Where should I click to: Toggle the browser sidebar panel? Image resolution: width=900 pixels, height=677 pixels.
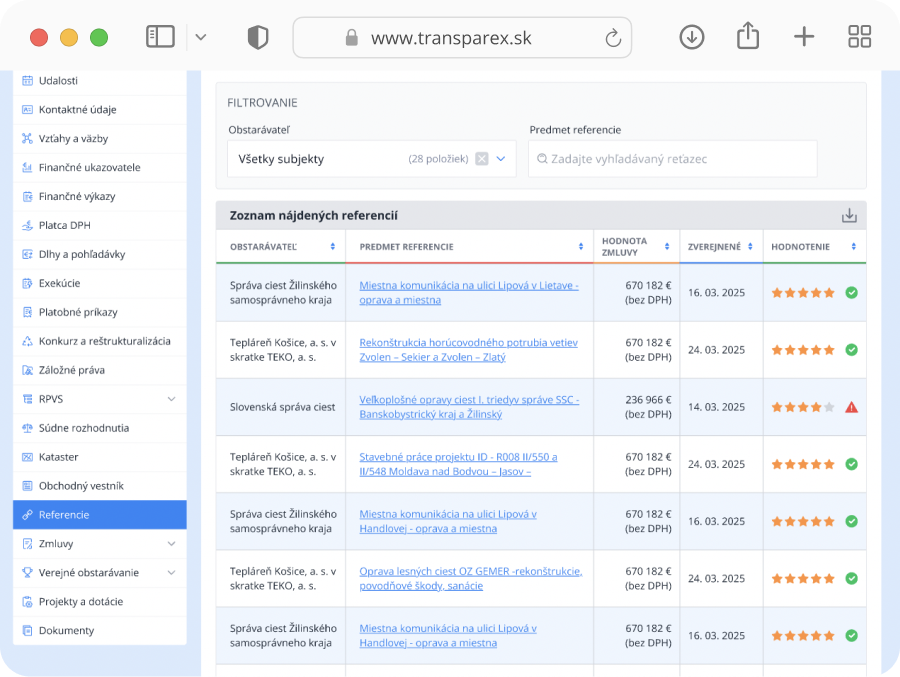click(160, 37)
